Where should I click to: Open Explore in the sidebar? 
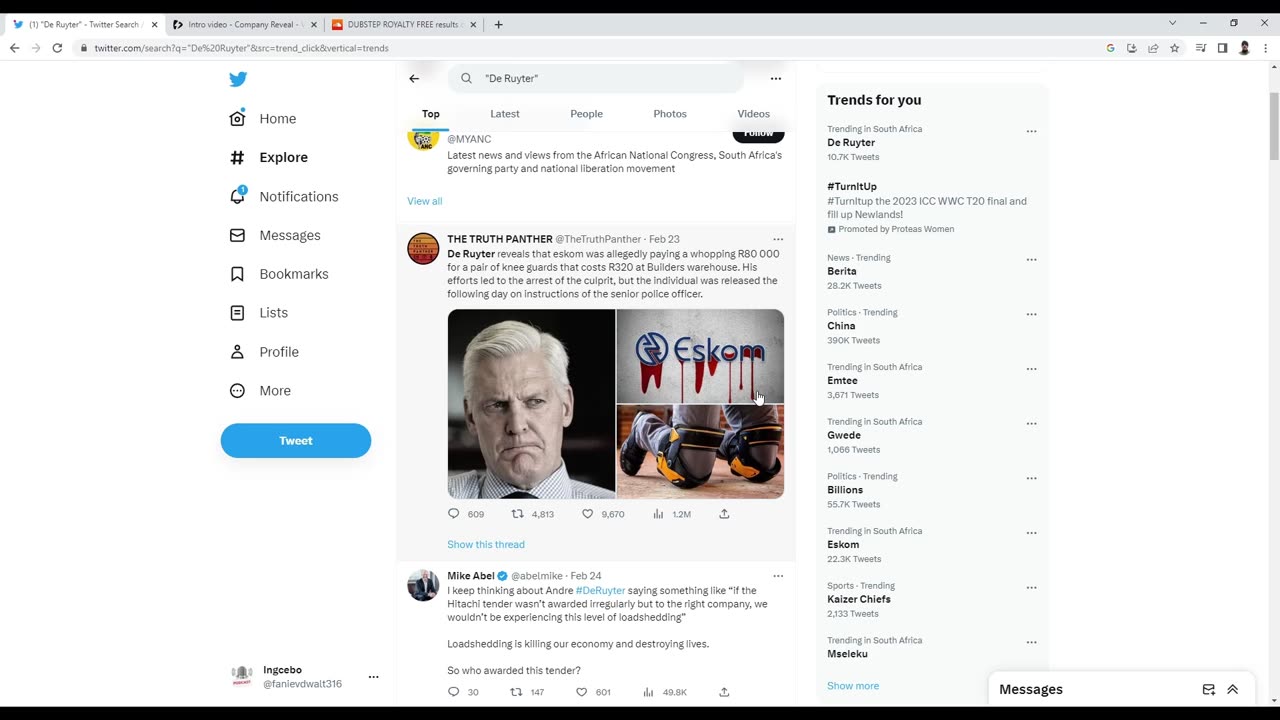pyautogui.click(x=269, y=157)
